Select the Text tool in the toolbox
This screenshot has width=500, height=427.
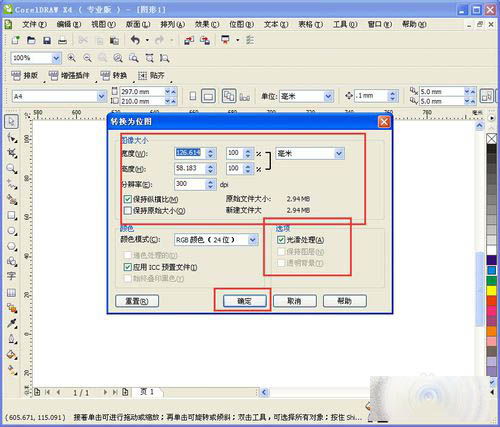[x=11, y=276]
